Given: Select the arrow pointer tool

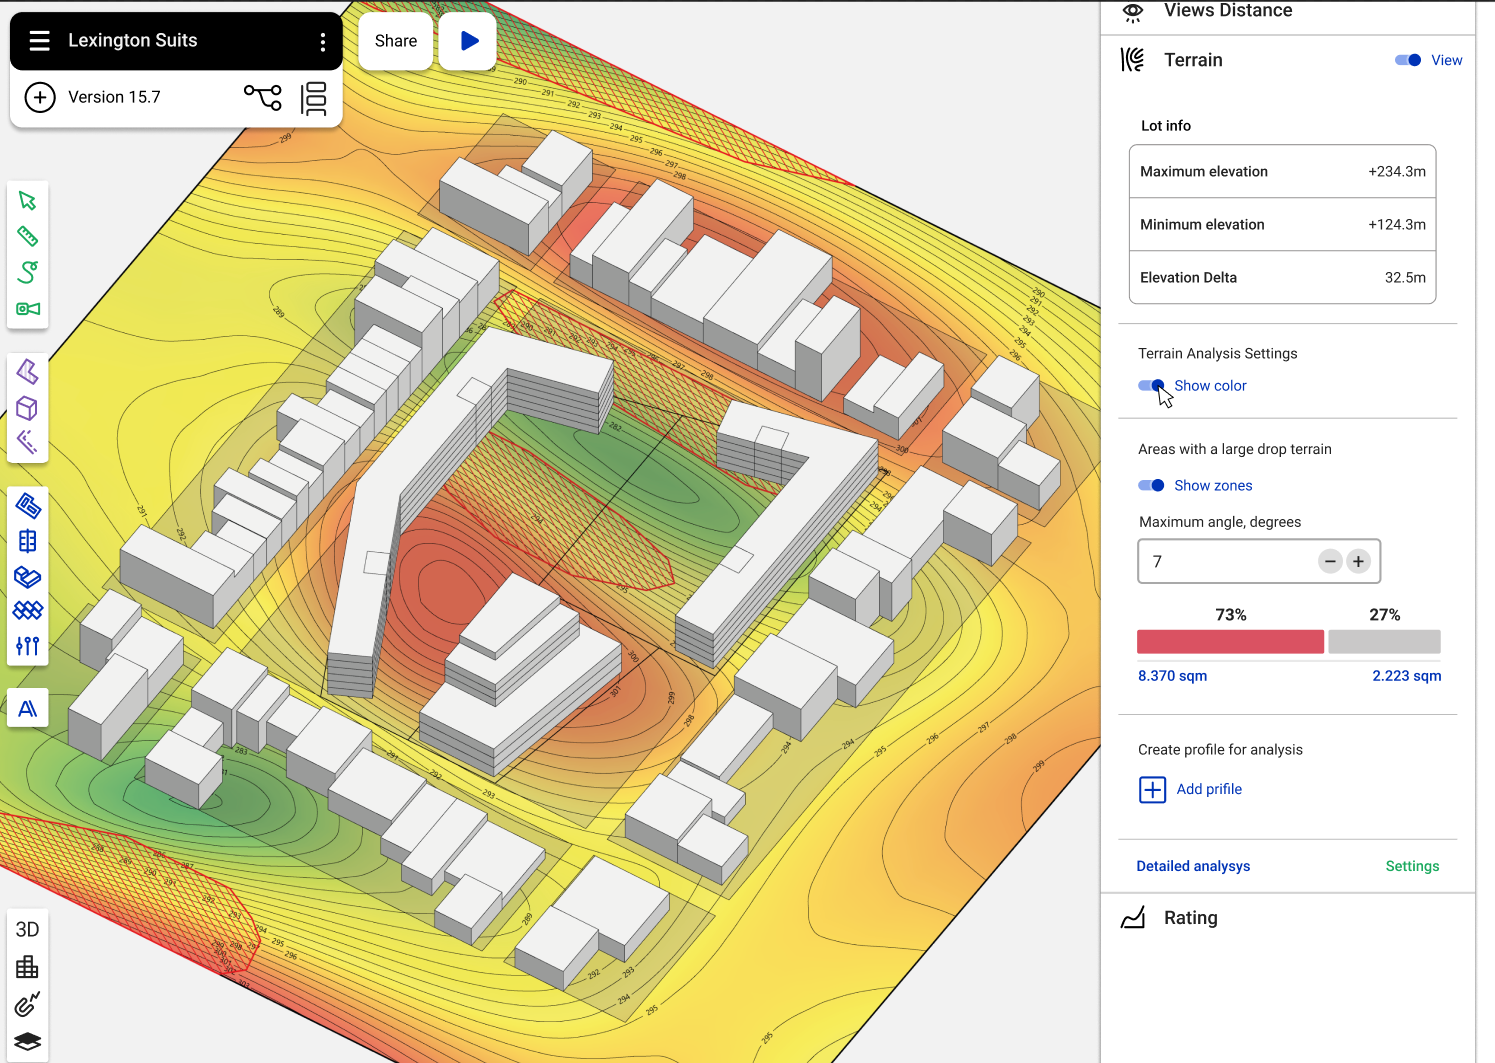Looking at the screenshot, I should point(28,201).
